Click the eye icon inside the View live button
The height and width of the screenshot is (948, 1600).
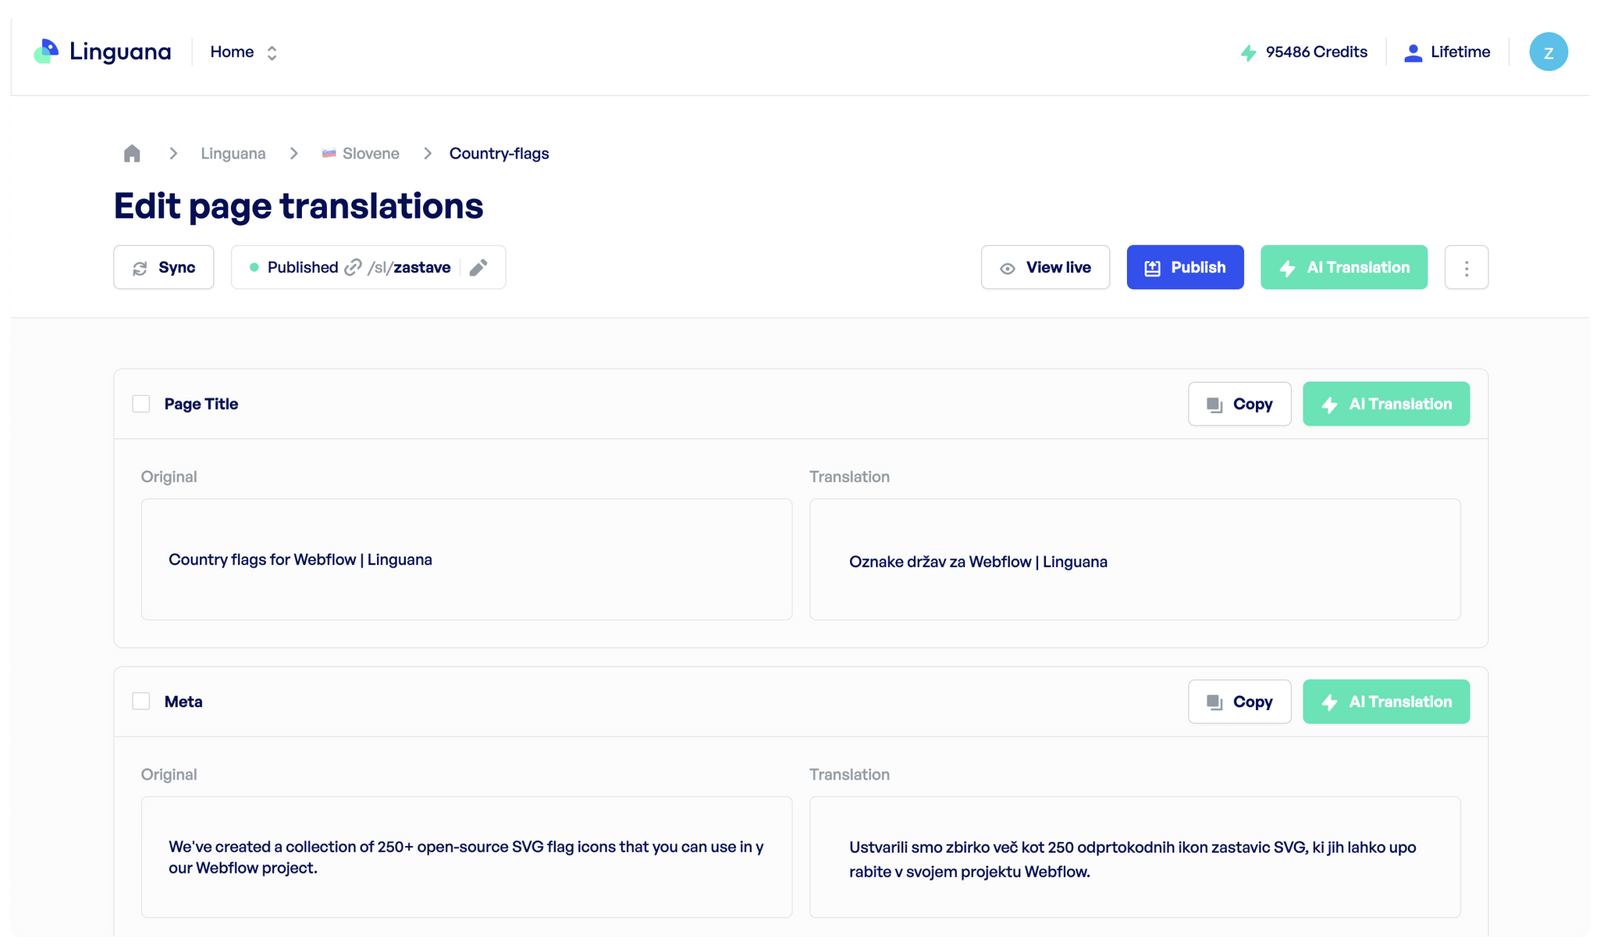pyautogui.click(x=1007, y=267)
